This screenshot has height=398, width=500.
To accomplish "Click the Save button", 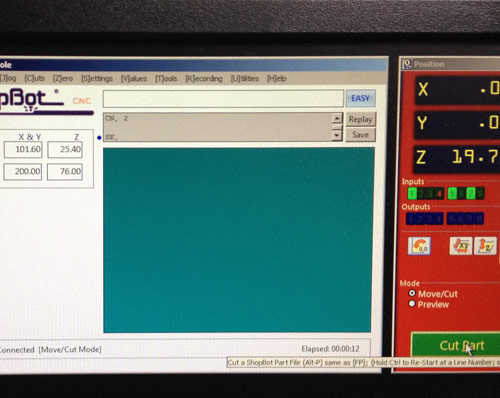I will click(x=360, y=135).
